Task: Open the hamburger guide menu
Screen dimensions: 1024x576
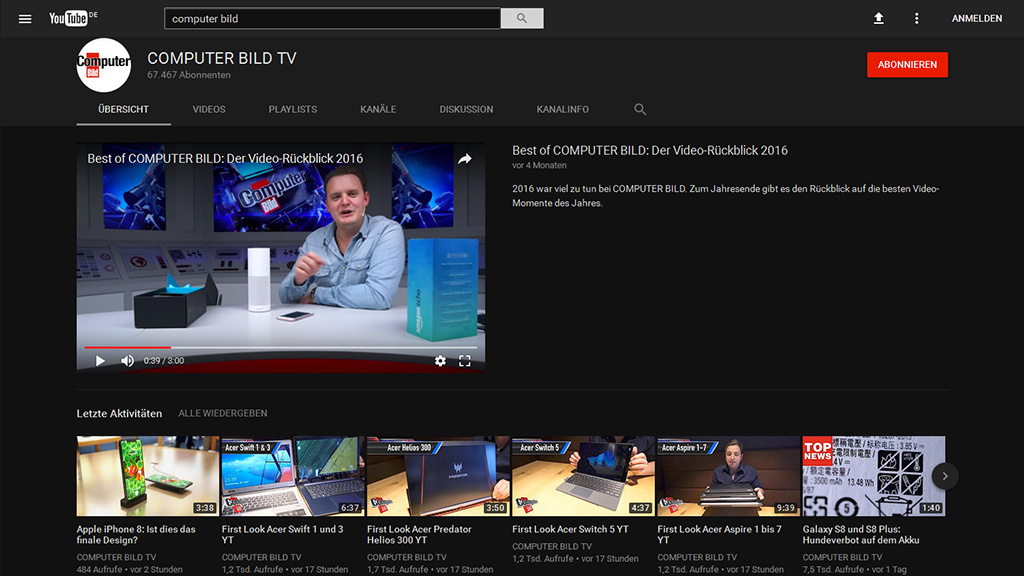Action: click(x=25, y=19)
